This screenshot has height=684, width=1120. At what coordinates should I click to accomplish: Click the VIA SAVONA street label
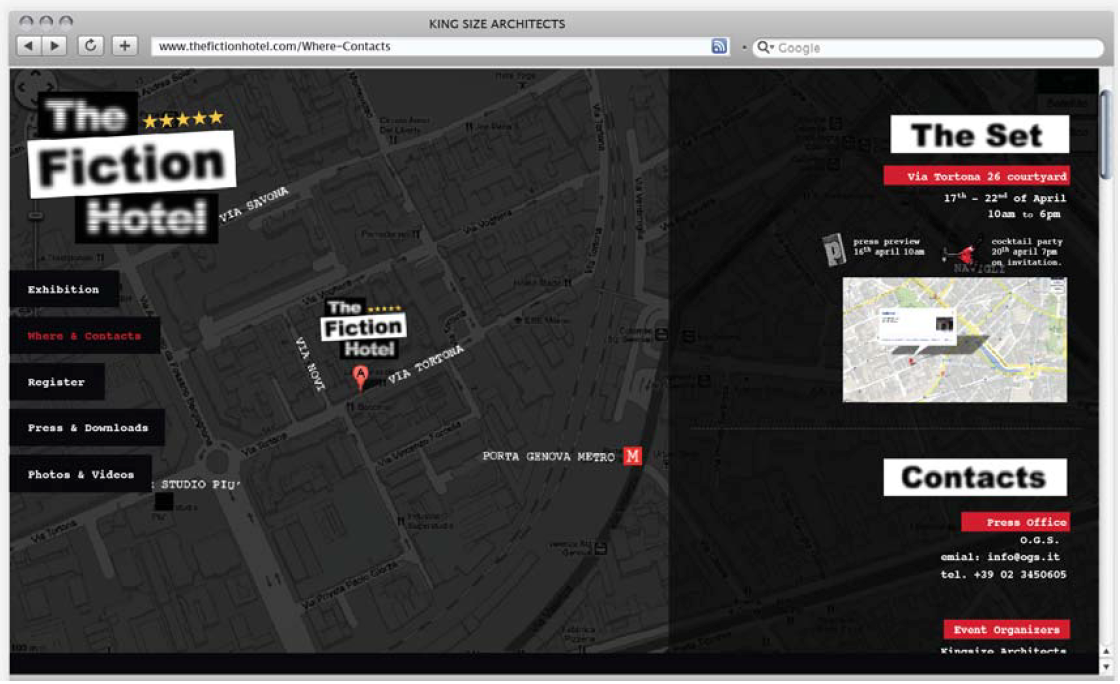pyautogui.click(x=254, y=205)
